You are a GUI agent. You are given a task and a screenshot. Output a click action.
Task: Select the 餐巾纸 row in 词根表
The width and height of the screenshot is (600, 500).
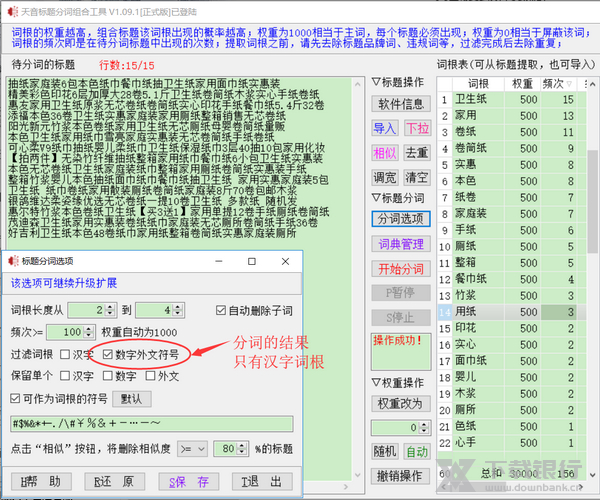[512, 279]
